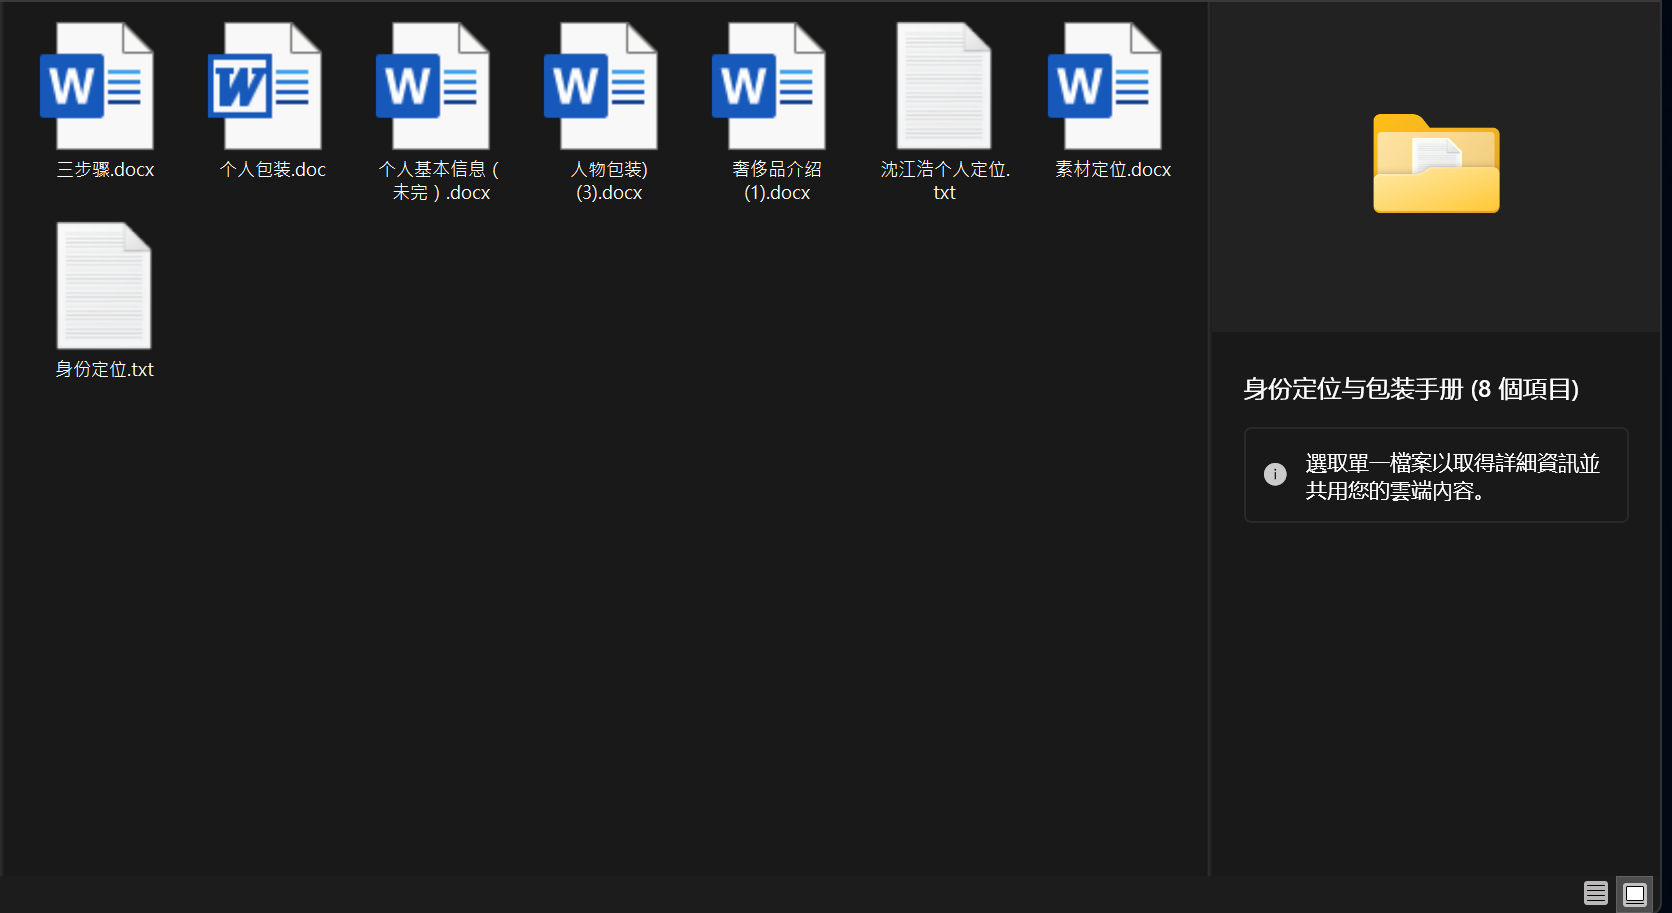Click the info circle icon in details pane
The width and height of the screenshot is (1672, 913).
pos(1275,475)
